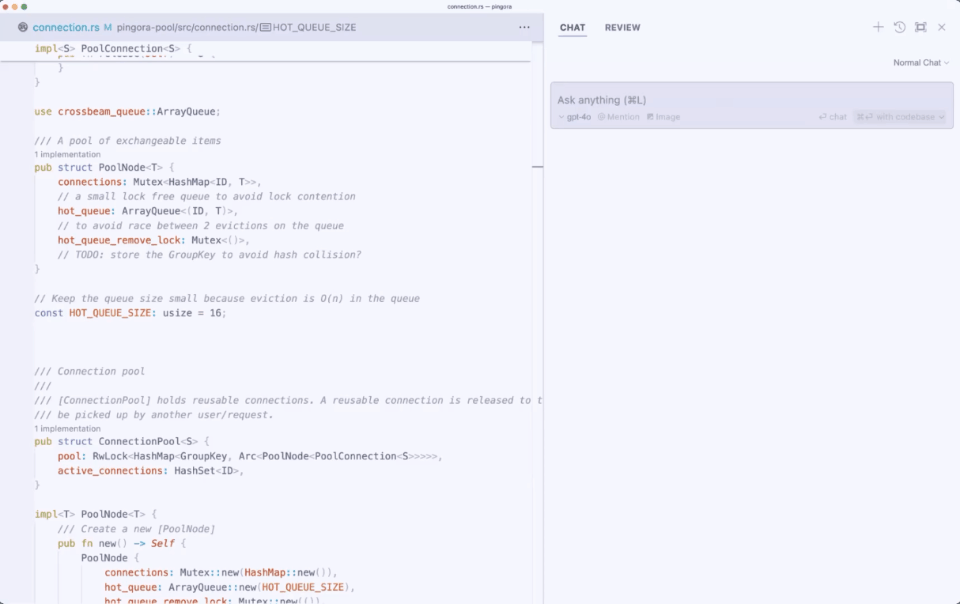Screen dimensions: 960x604
Task: Attach an Image to the chat
Action: click(651, 117)
